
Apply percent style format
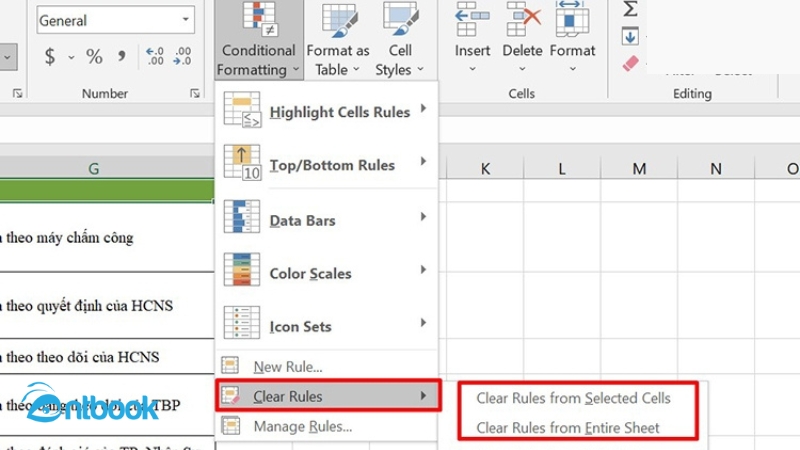94,56
